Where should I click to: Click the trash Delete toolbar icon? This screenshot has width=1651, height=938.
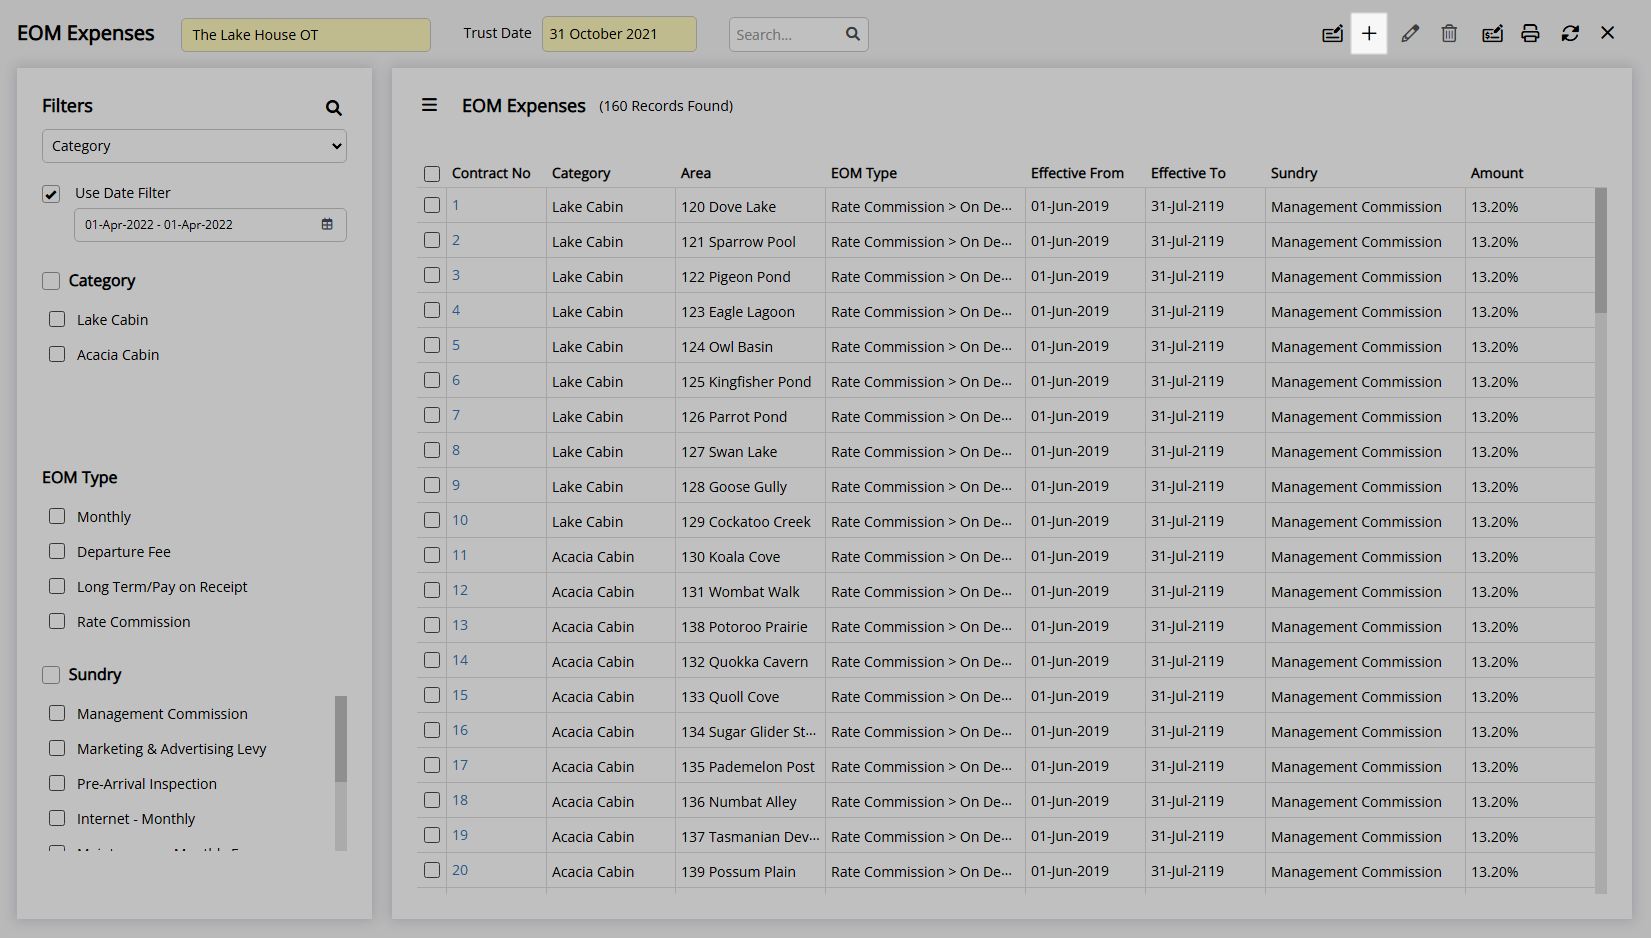coord(1449,34)
